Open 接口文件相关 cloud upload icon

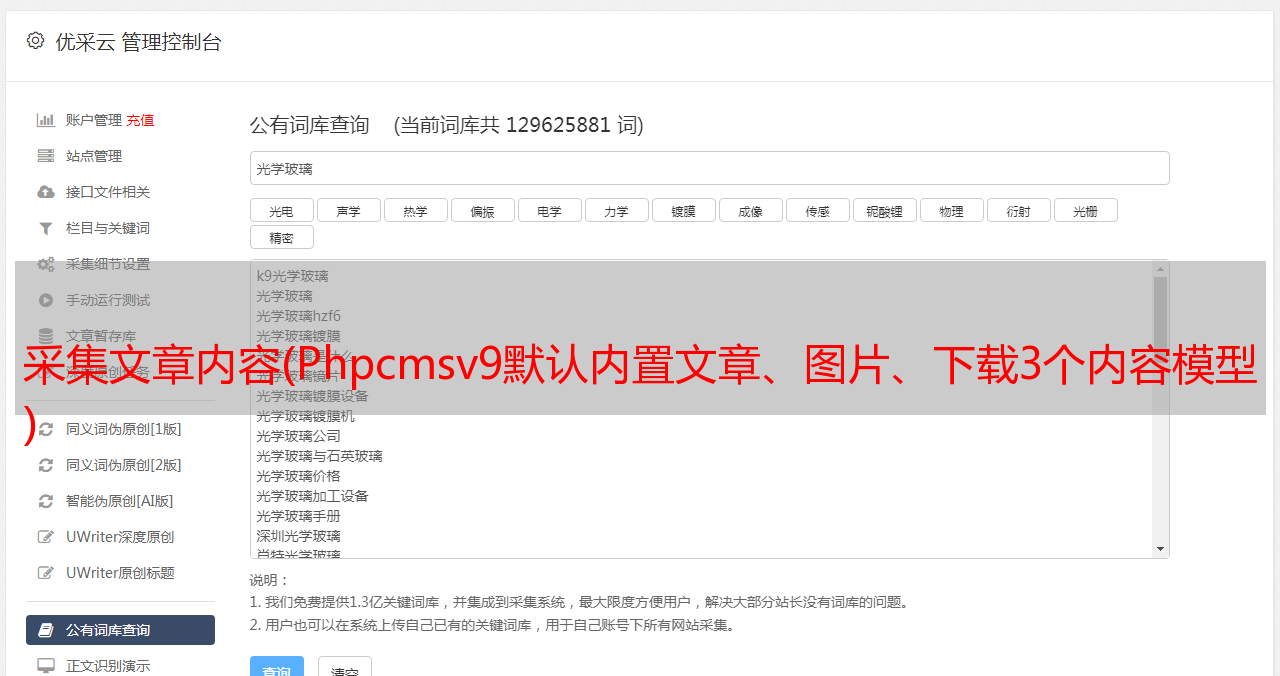point(46,192)
